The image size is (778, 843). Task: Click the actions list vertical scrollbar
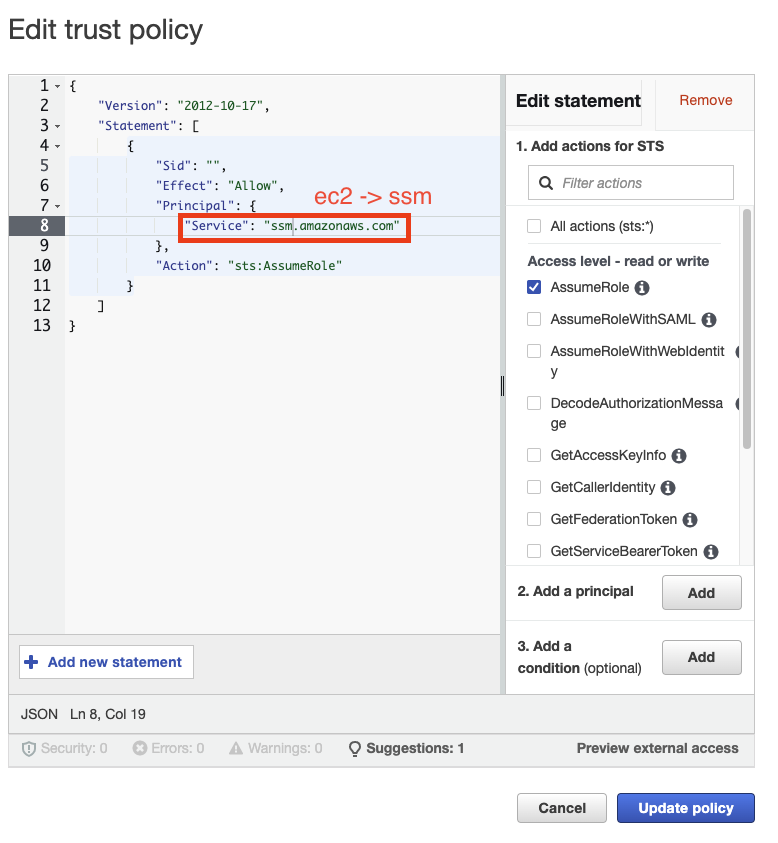click(x=747, y=329)
